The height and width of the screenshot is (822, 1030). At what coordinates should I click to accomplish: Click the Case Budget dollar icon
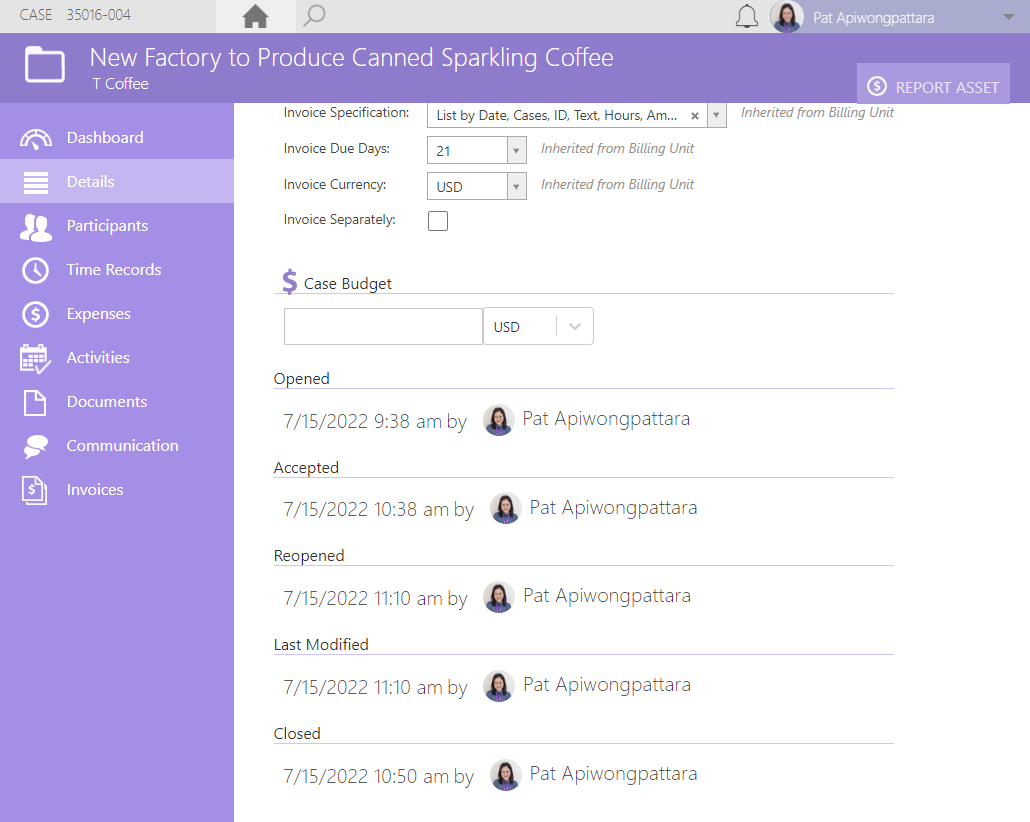pos(289,281)
